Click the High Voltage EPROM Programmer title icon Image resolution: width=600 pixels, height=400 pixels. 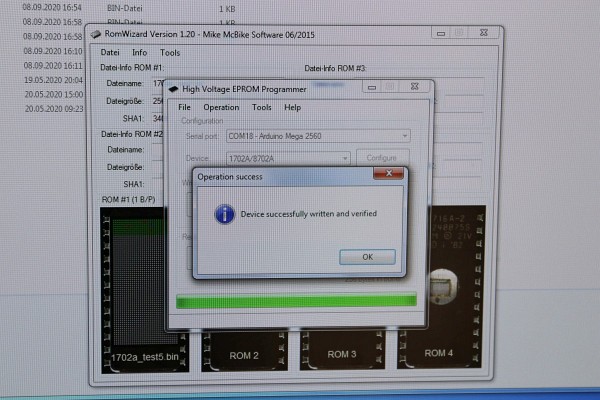(174, 88)
